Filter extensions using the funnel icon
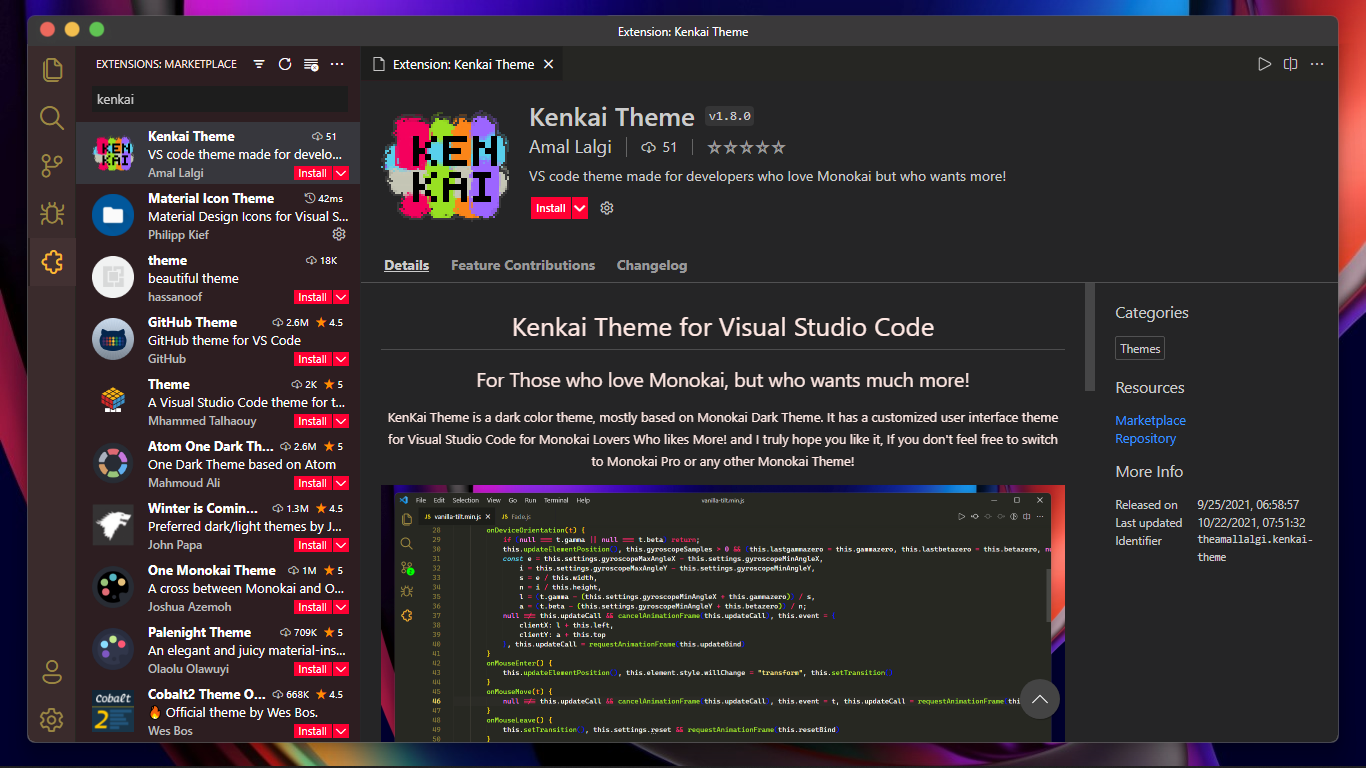 pos(259,64)
